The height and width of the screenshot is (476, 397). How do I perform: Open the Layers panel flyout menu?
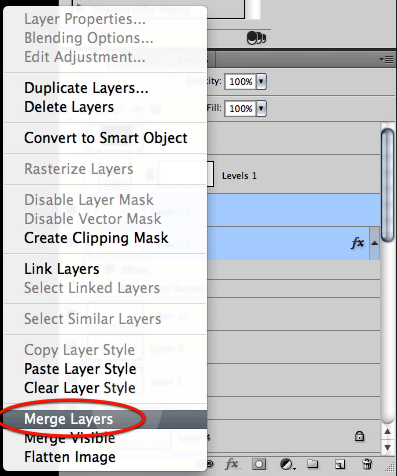coord(386,60)
